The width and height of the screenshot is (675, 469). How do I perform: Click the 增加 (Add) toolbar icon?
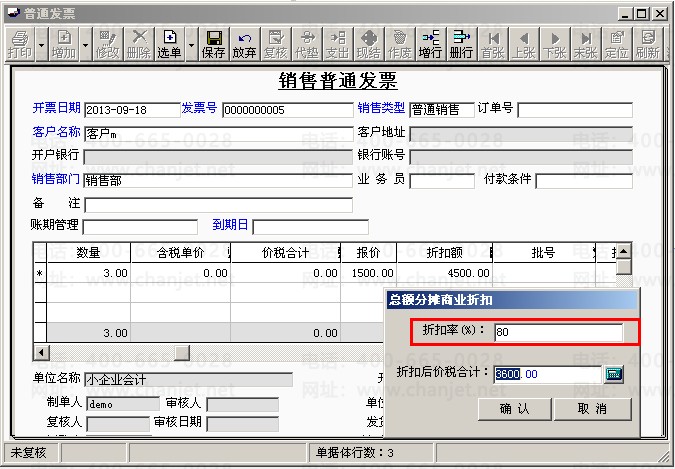coord(63,44)
